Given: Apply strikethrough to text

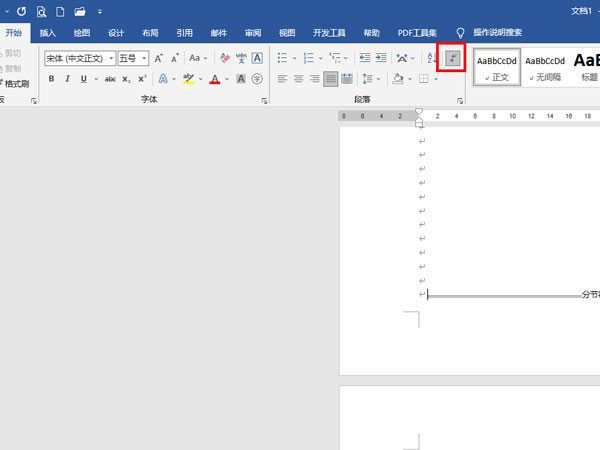Looking at the screenshot, I should tap(110, 79).
